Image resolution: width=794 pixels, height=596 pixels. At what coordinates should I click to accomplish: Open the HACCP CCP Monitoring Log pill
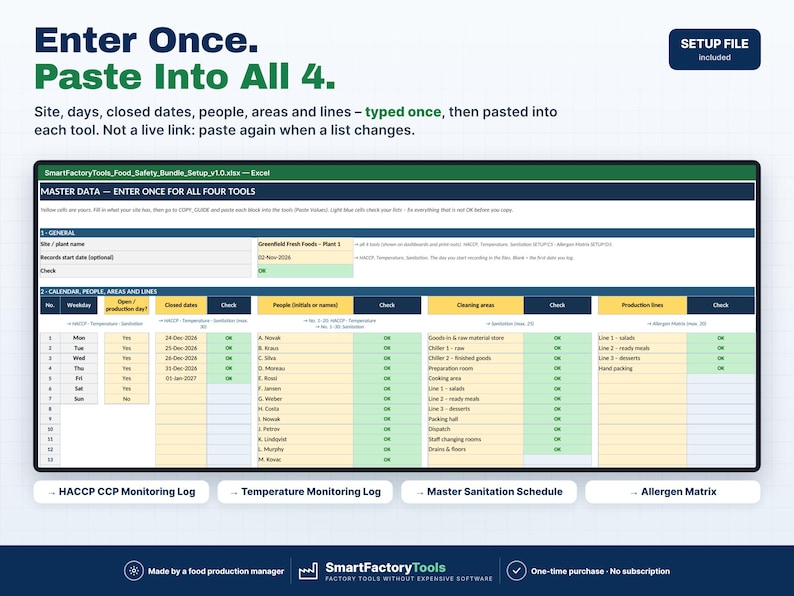[x=121, y=492]
